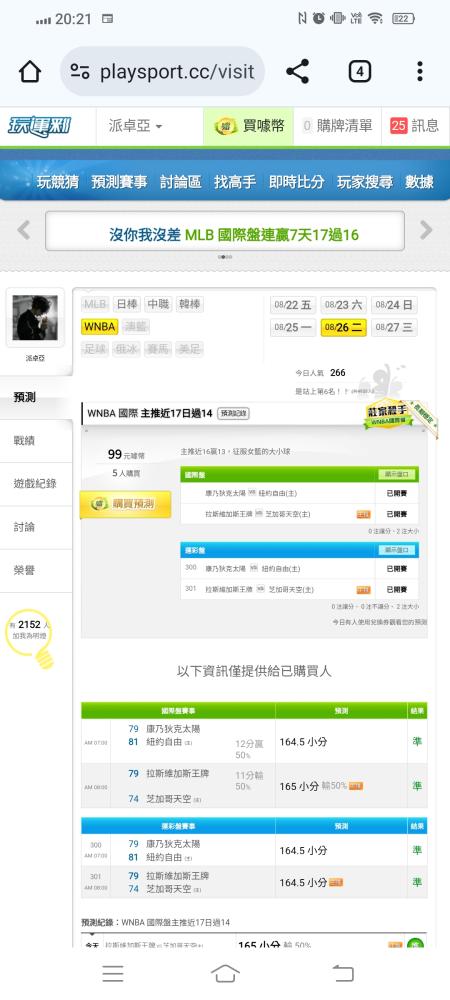Tap the browser home icon
450x1000 pixels.
[x=30, y=71]
